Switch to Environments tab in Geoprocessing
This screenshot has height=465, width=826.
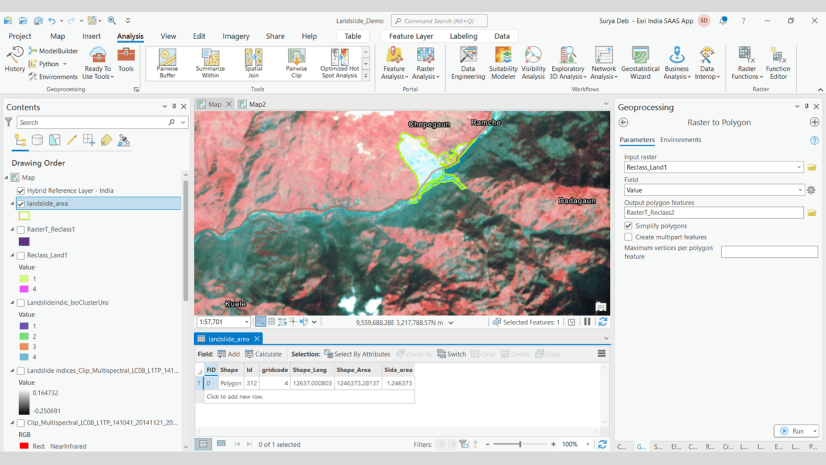point(681,140)
